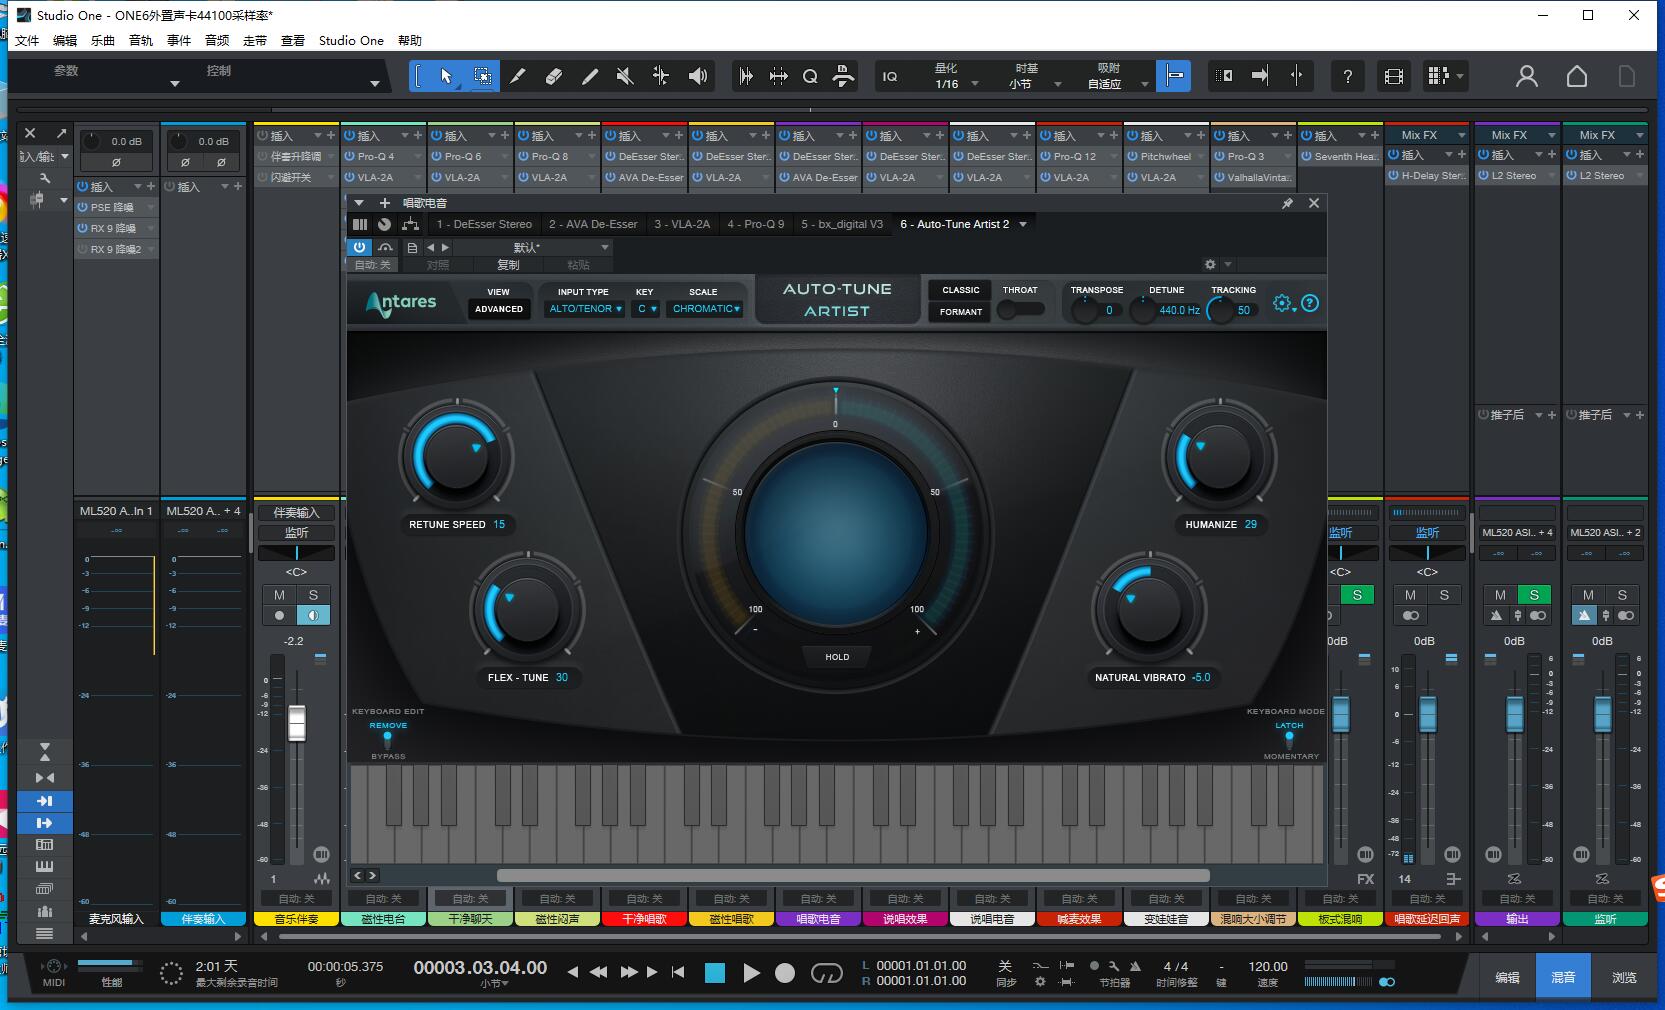
Task: Open the 编辑 view button
Action: pos(1507,977)
